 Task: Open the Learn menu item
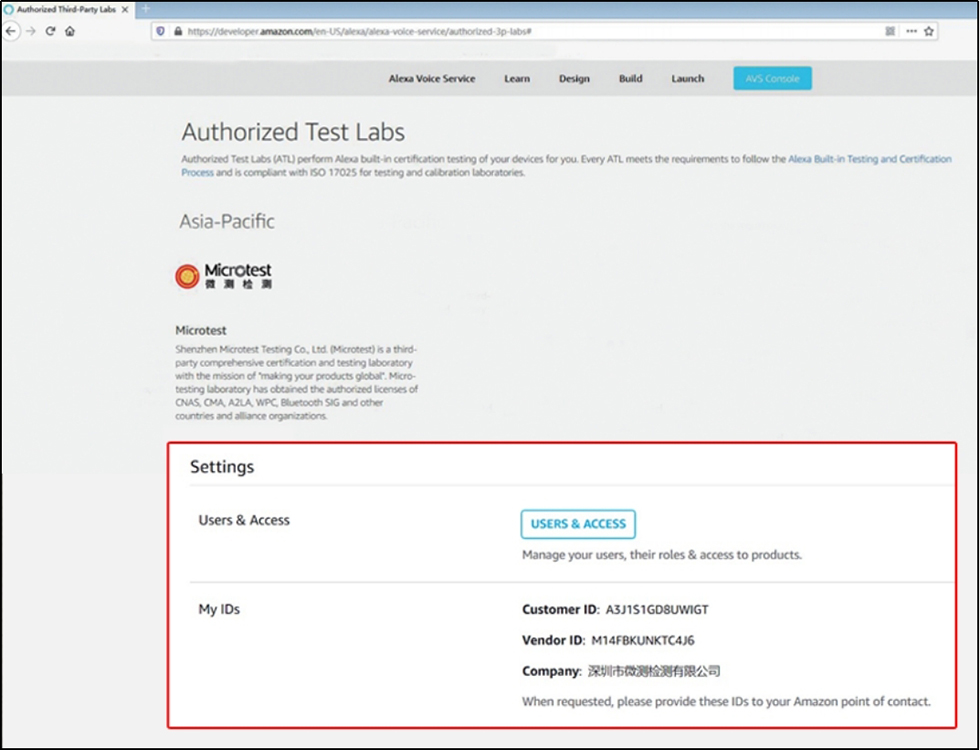[517, 79]
